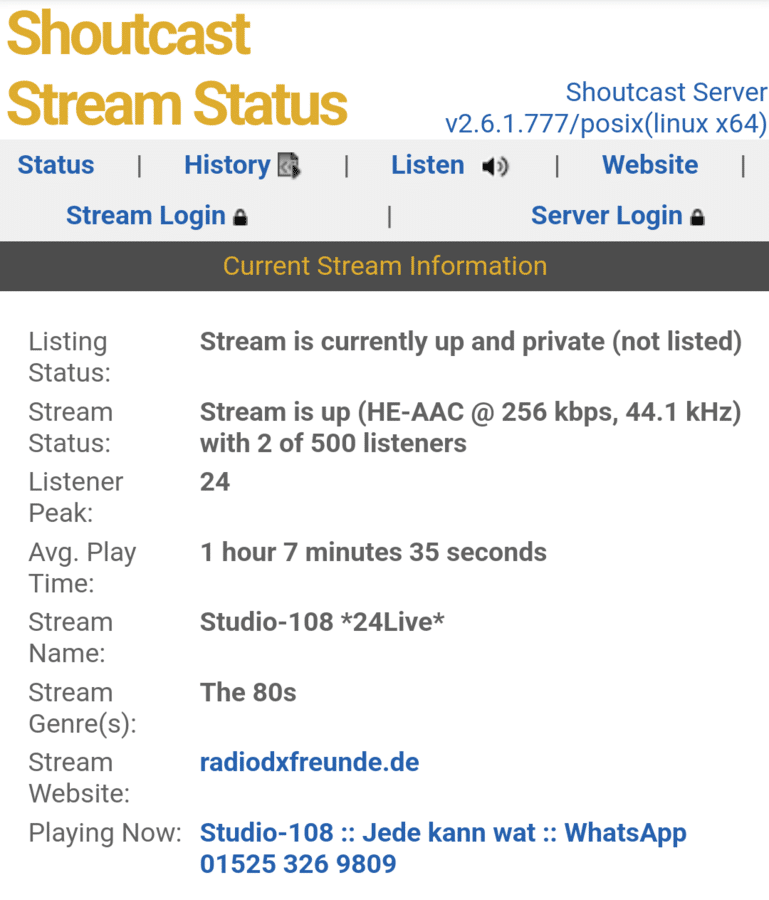This screenshot has width=769, height=900.
Task: Click the Listener Peak value 24
Action: click(x=215, y=482)
